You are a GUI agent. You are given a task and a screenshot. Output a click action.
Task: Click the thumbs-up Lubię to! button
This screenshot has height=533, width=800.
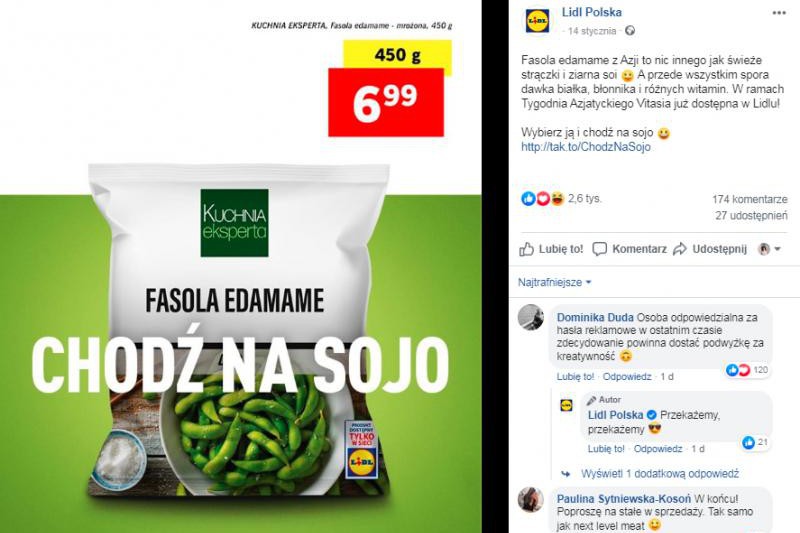click(551, 249)
